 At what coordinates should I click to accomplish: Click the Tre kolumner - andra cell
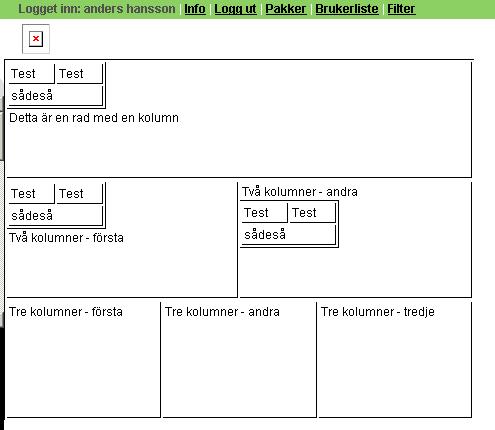coord(239,360)
